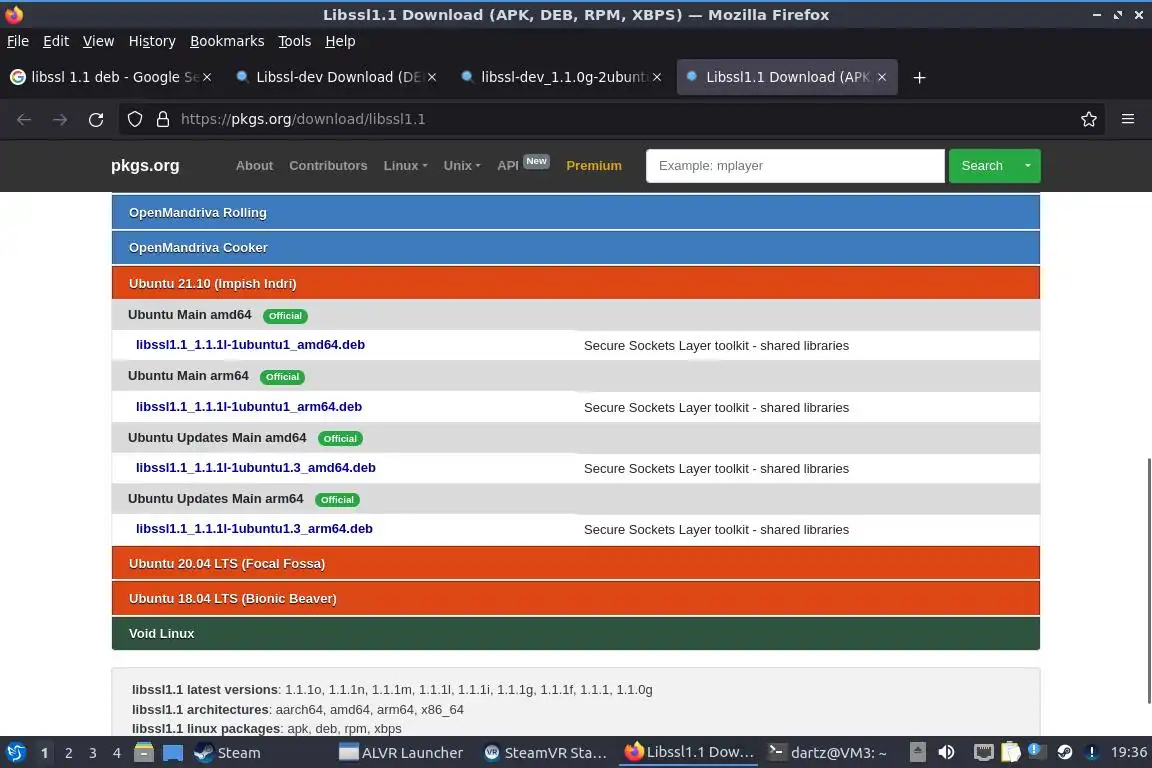Open the File menu

[x=18, y=41]
